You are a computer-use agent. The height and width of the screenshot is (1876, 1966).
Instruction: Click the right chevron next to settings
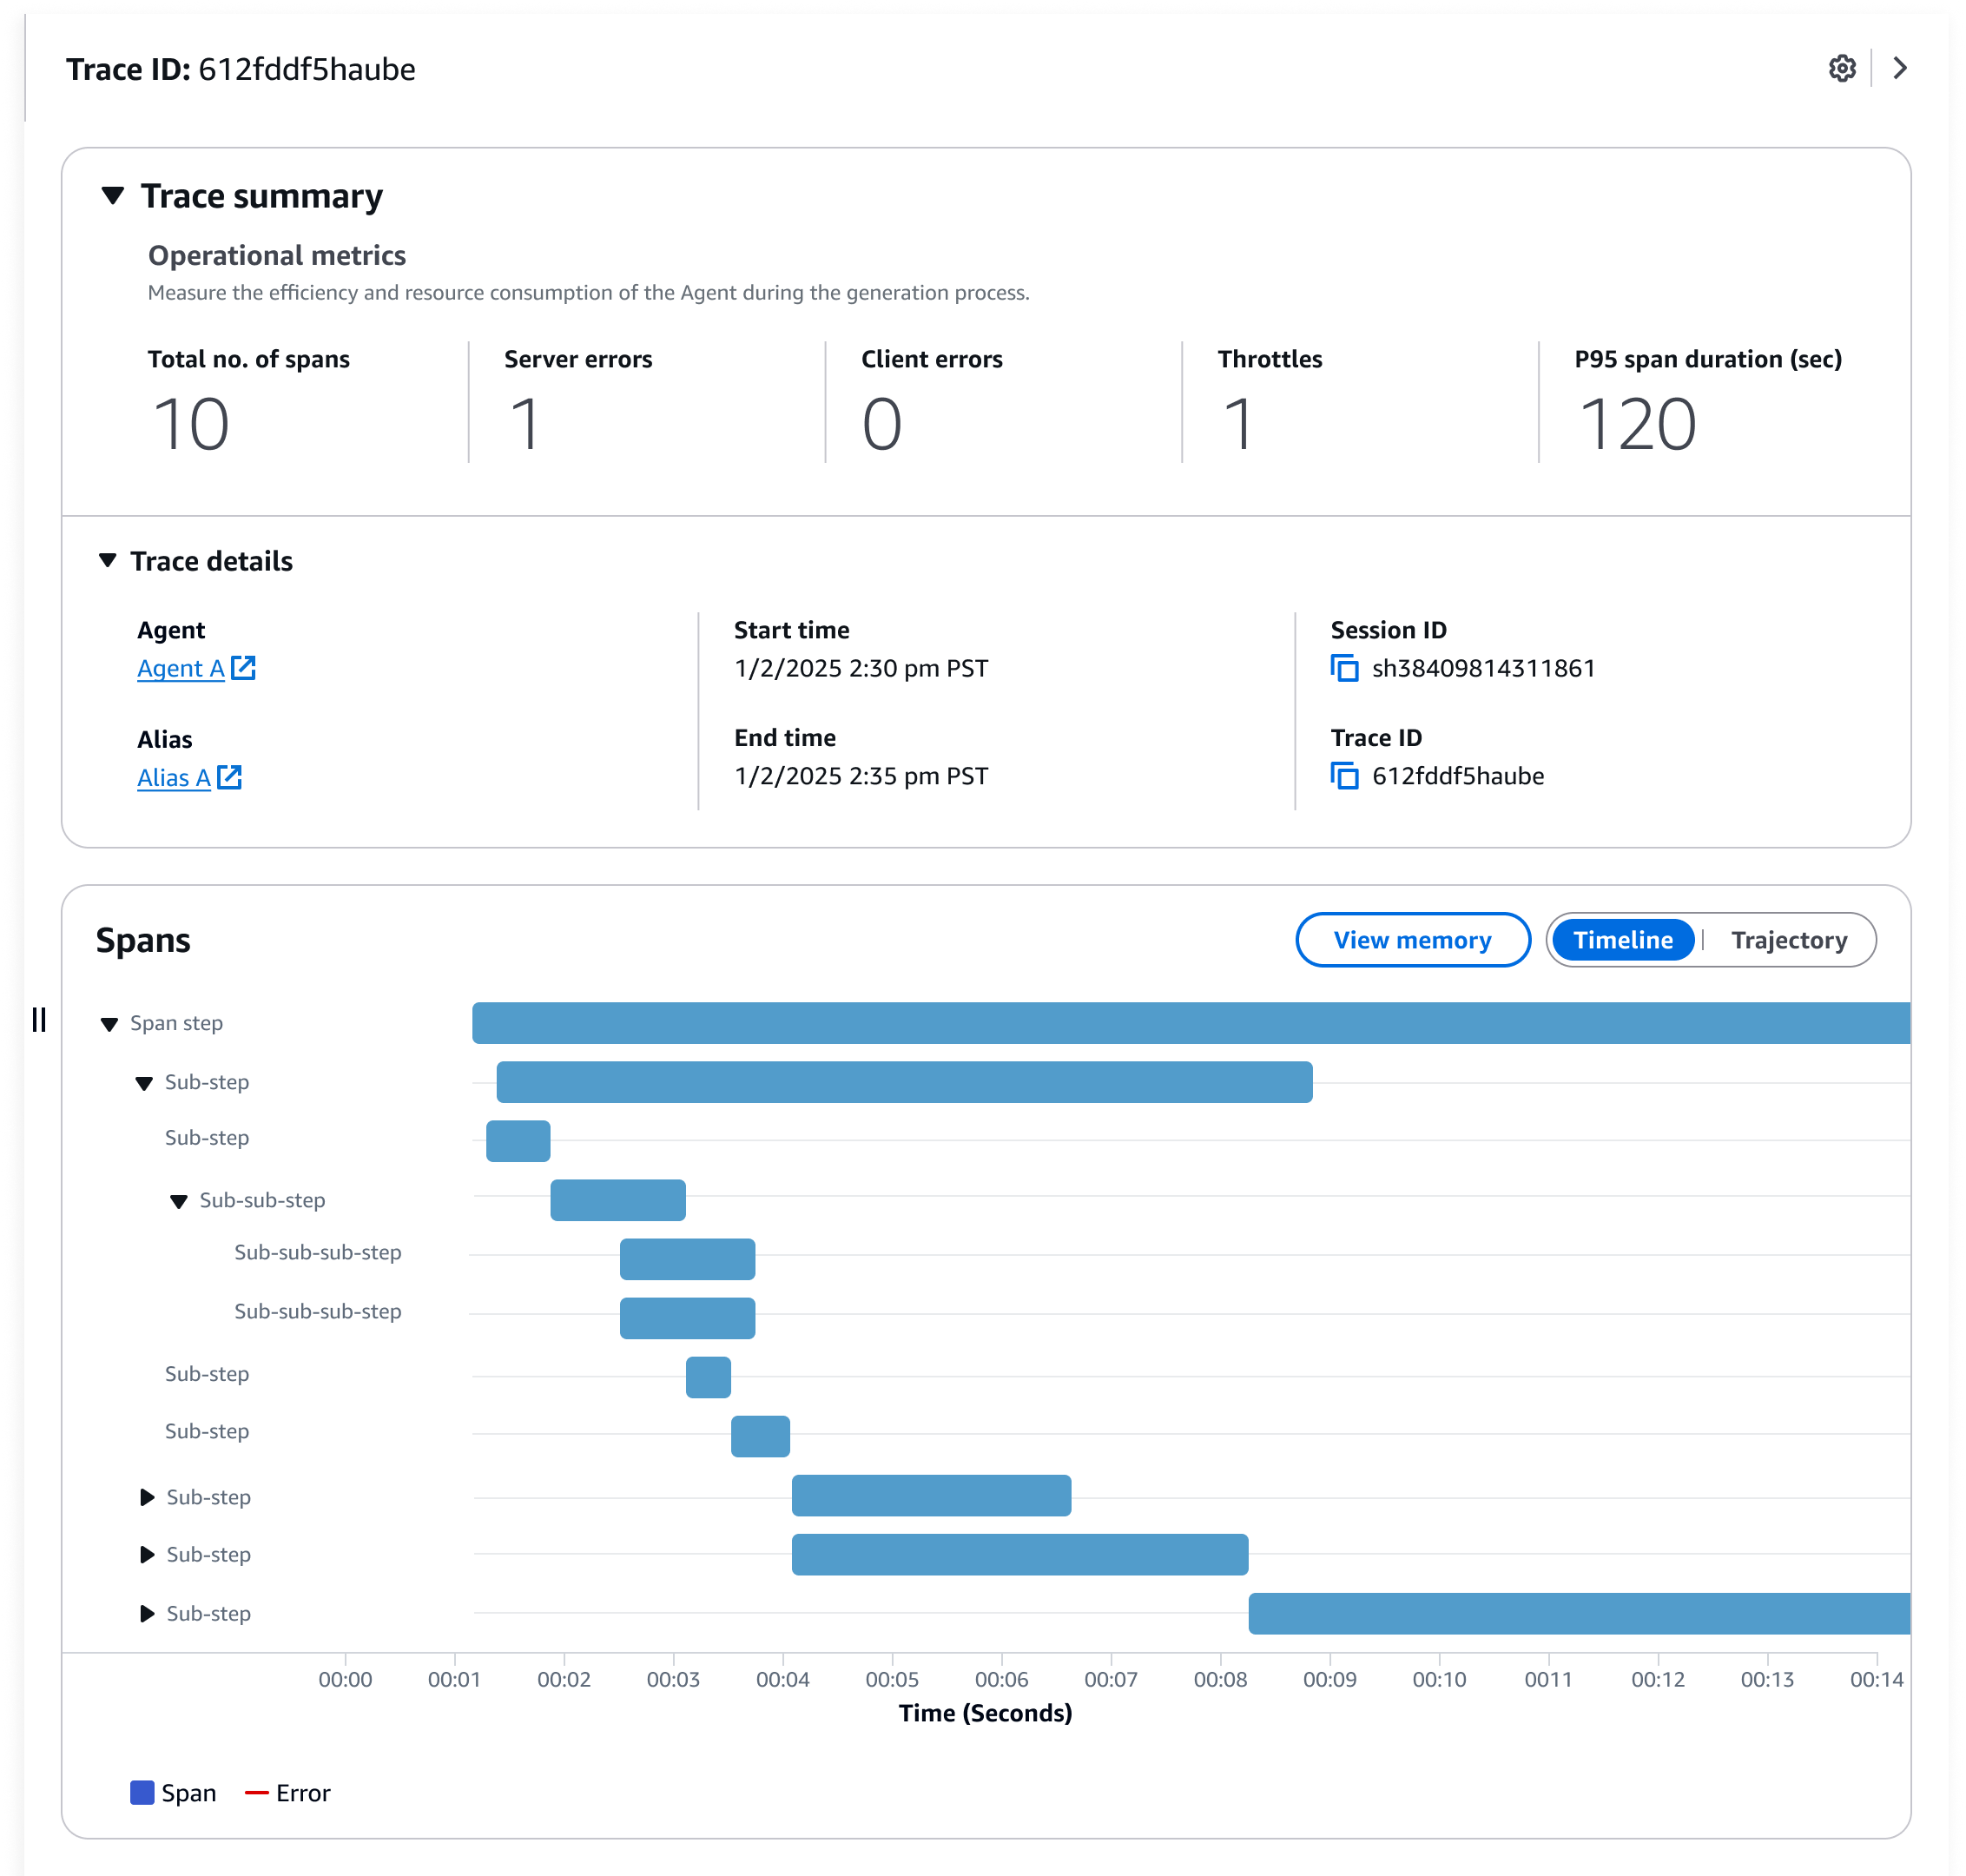coord(1900,68)
